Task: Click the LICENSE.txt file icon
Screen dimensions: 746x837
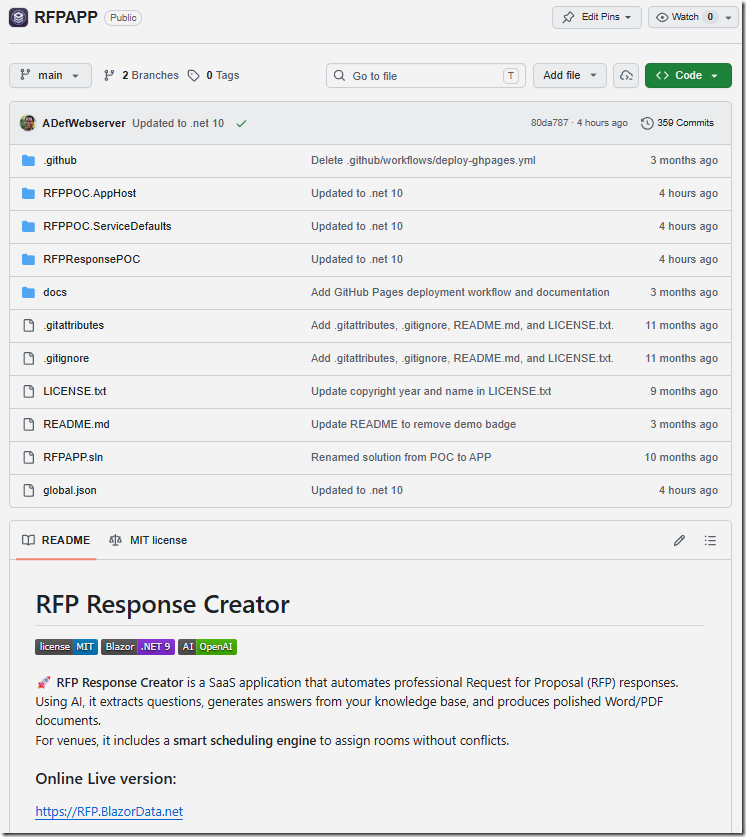Action: coord(29,391)
